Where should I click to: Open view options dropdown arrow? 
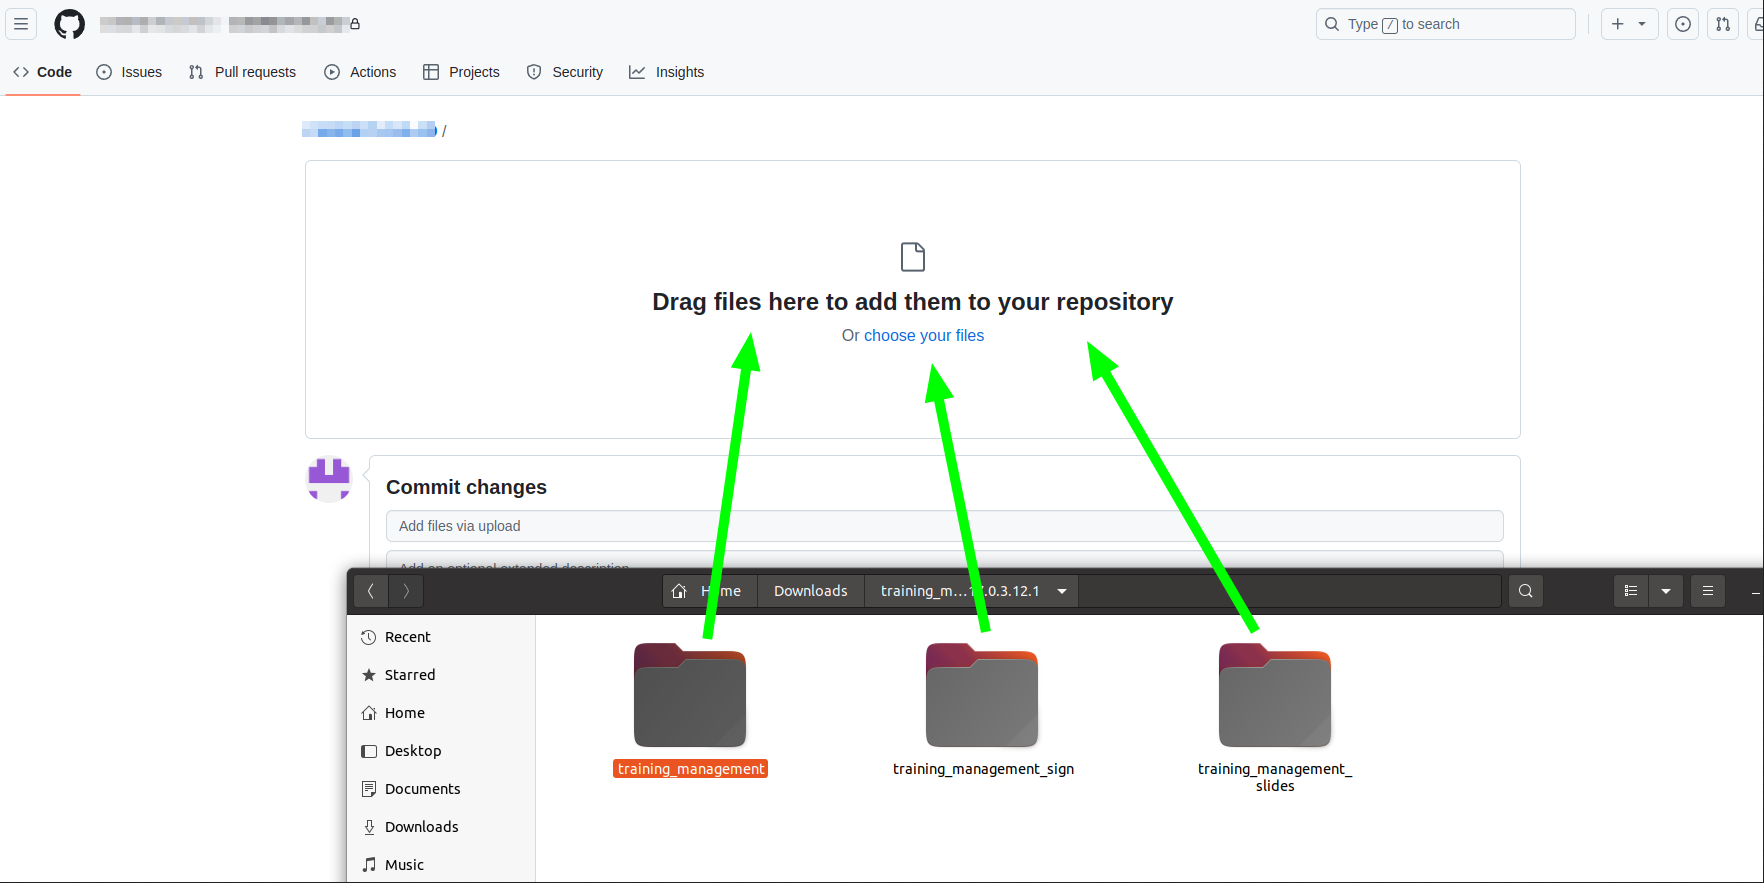pos(1666,591)
